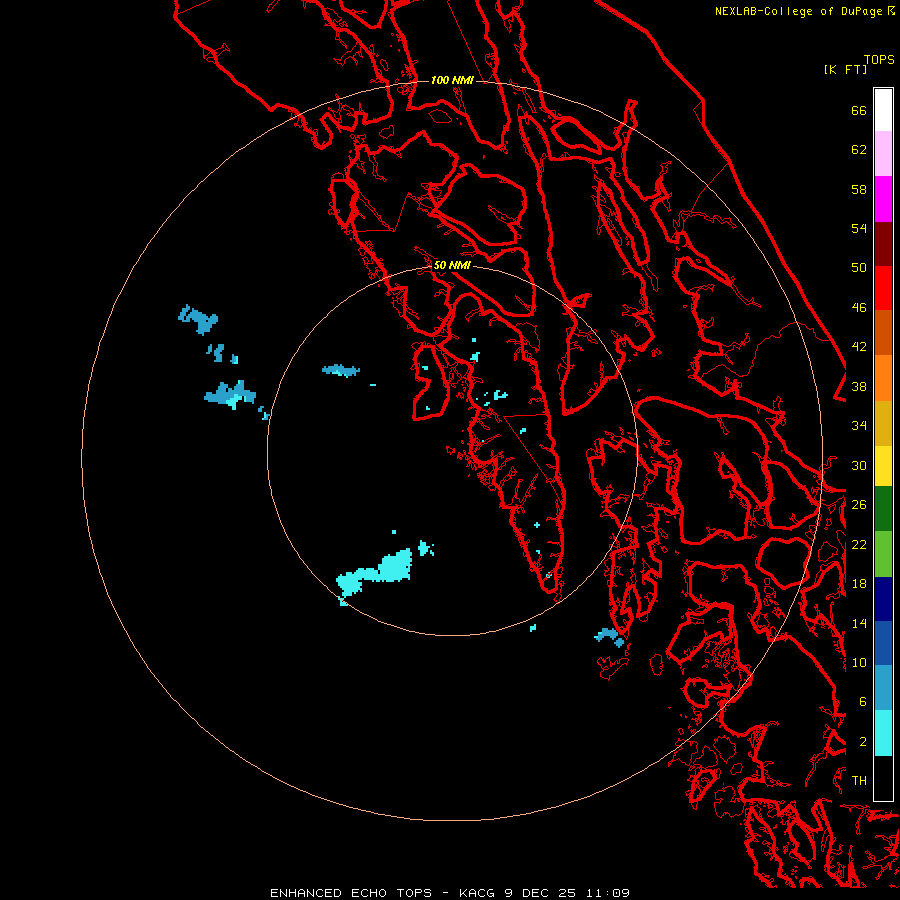Viewport: 900px width, 900px height.
Task: Click the blue echo southeast outside the 50 NMI ring
Action: click(610, 637)
